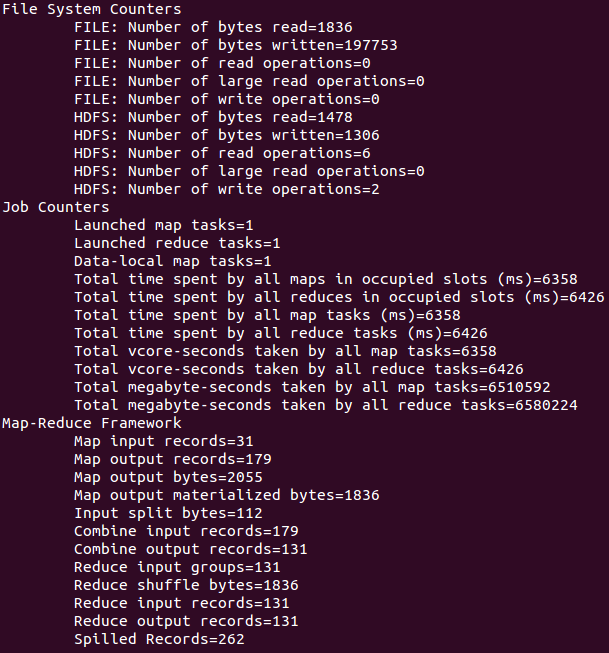The width and height of the screenshot is (609, 653).
Task: Click the "Job Counters" heading
Action: coord(56,207)
